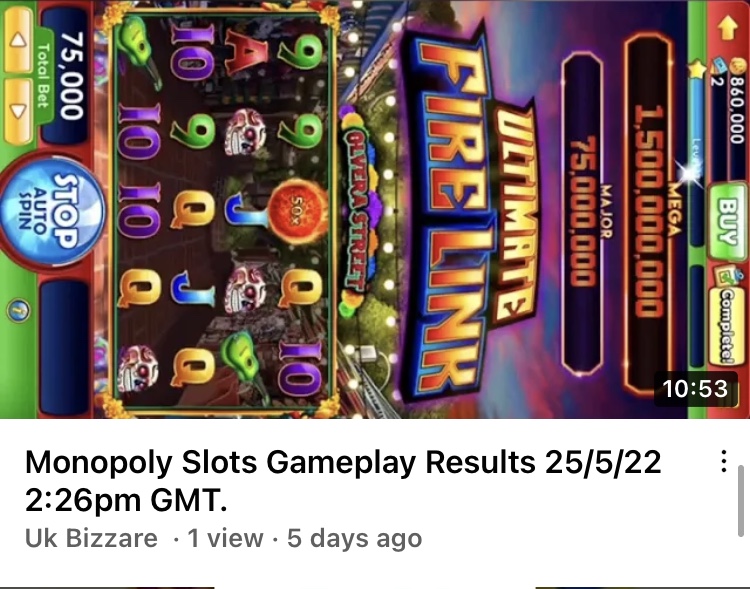Open the small info icon near the spin button
Viewport: 750px width, 589px height.
pos(19,311)
